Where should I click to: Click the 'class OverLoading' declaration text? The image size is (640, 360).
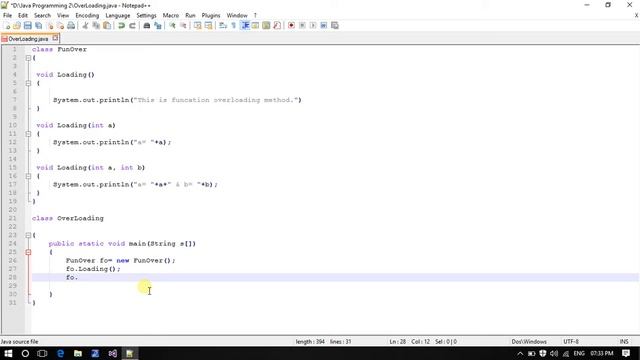(68, 218)
